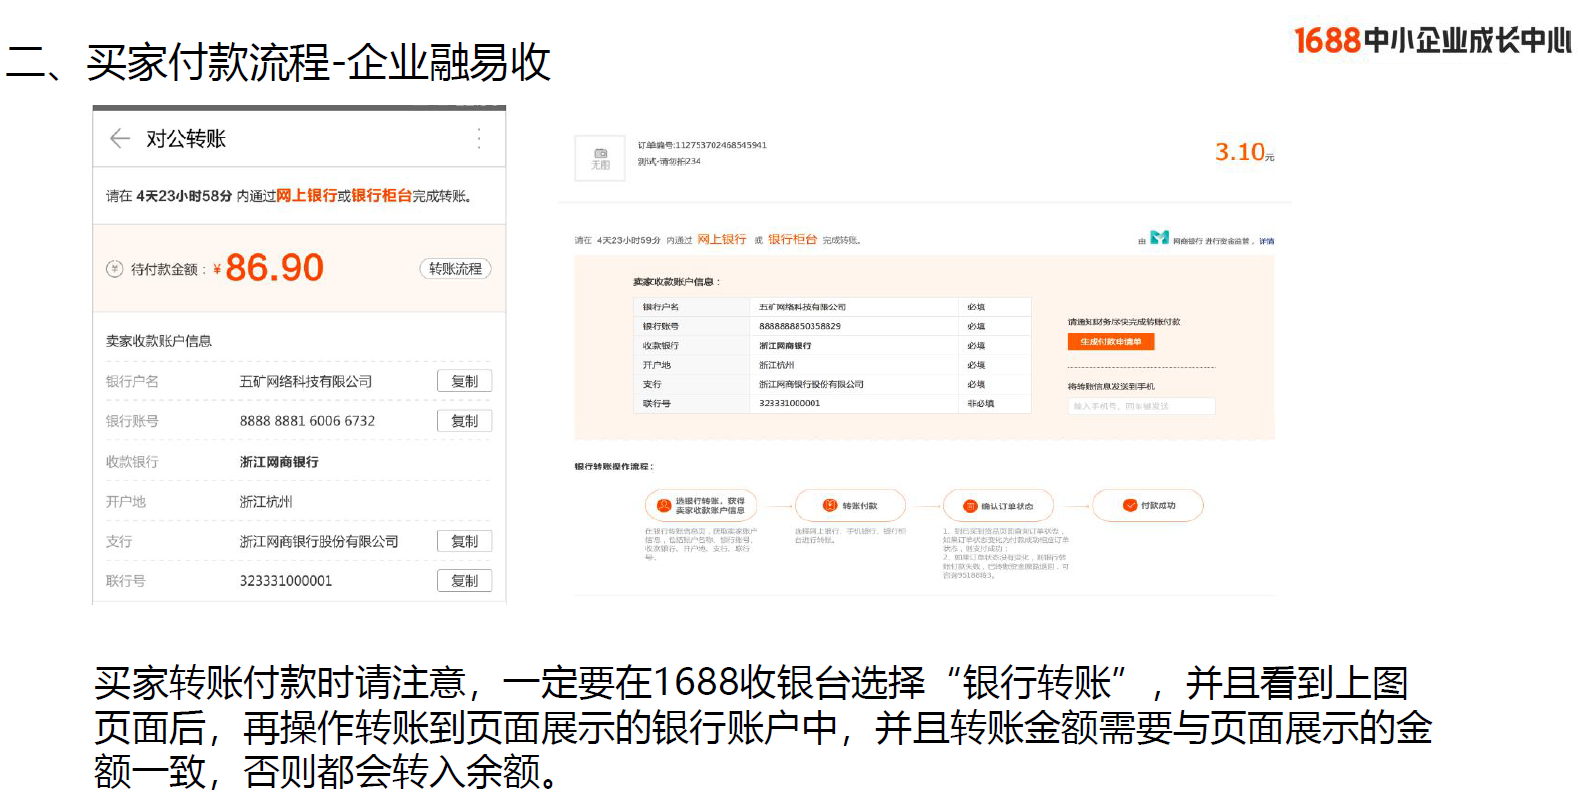Viewport: 1578px width, 804px height.
Task: Open the 转账流程 button
Action: click(x=455, y=269)
